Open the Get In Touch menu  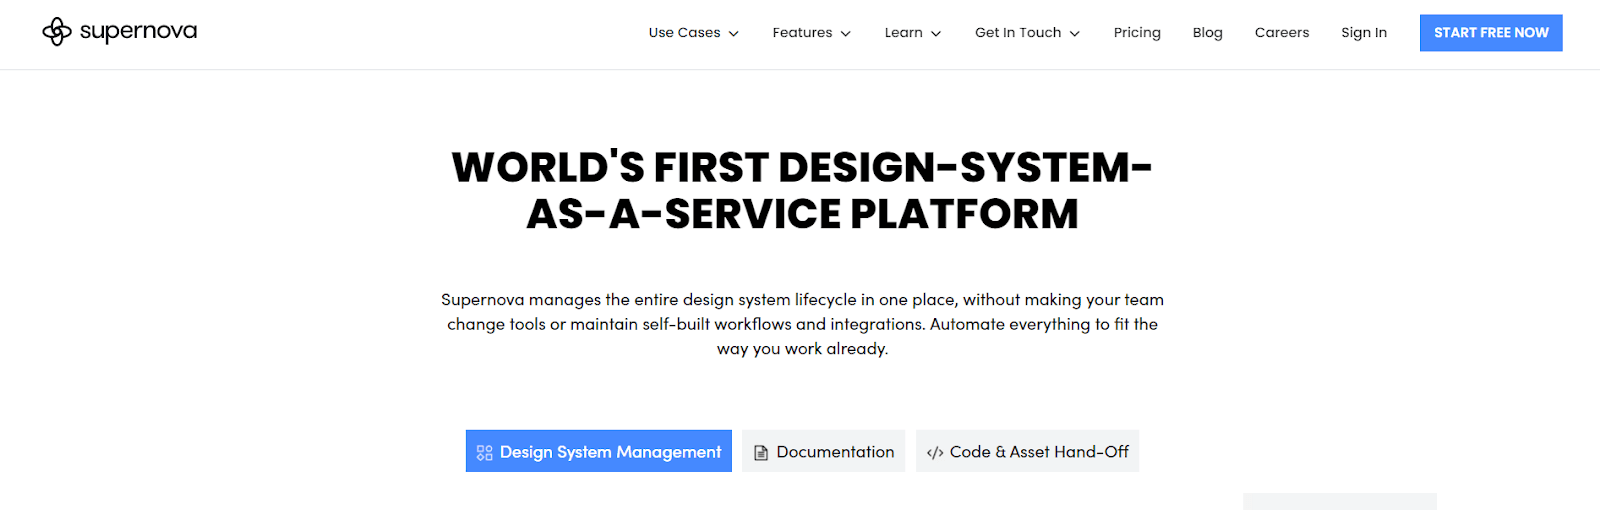(x=1018, y=33)
